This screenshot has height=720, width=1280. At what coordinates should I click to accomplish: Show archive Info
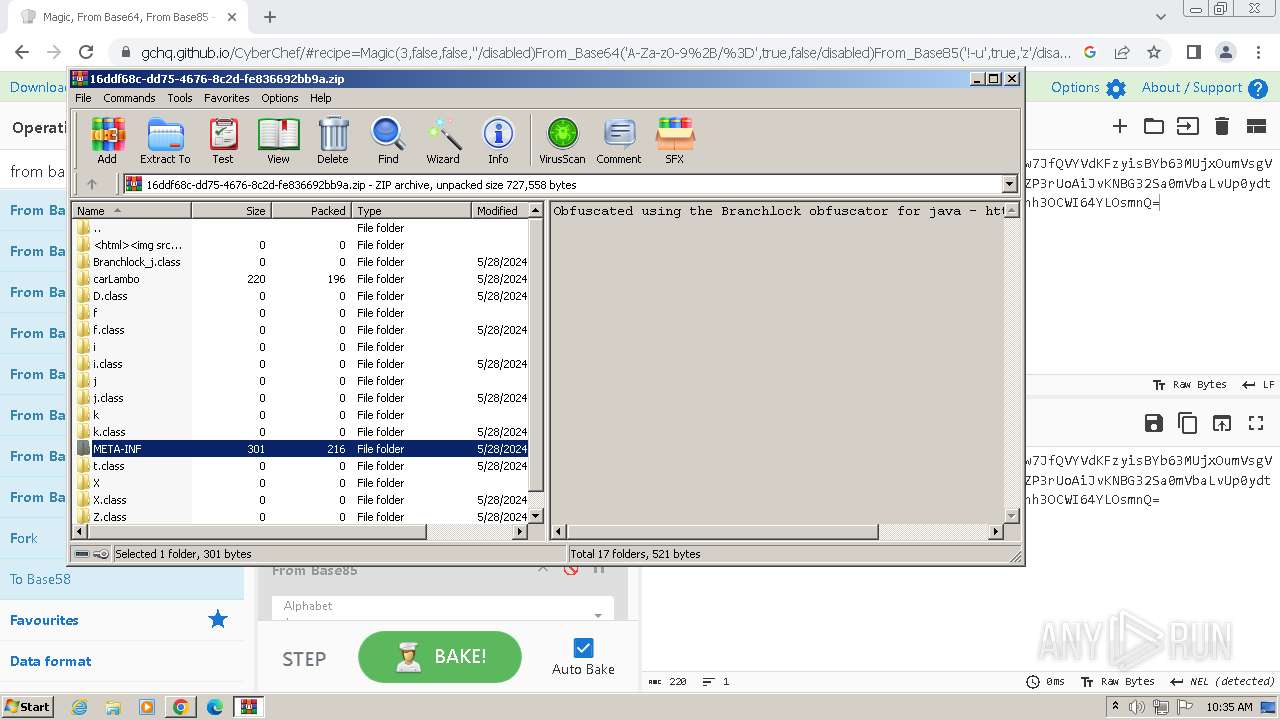point(498,141)
